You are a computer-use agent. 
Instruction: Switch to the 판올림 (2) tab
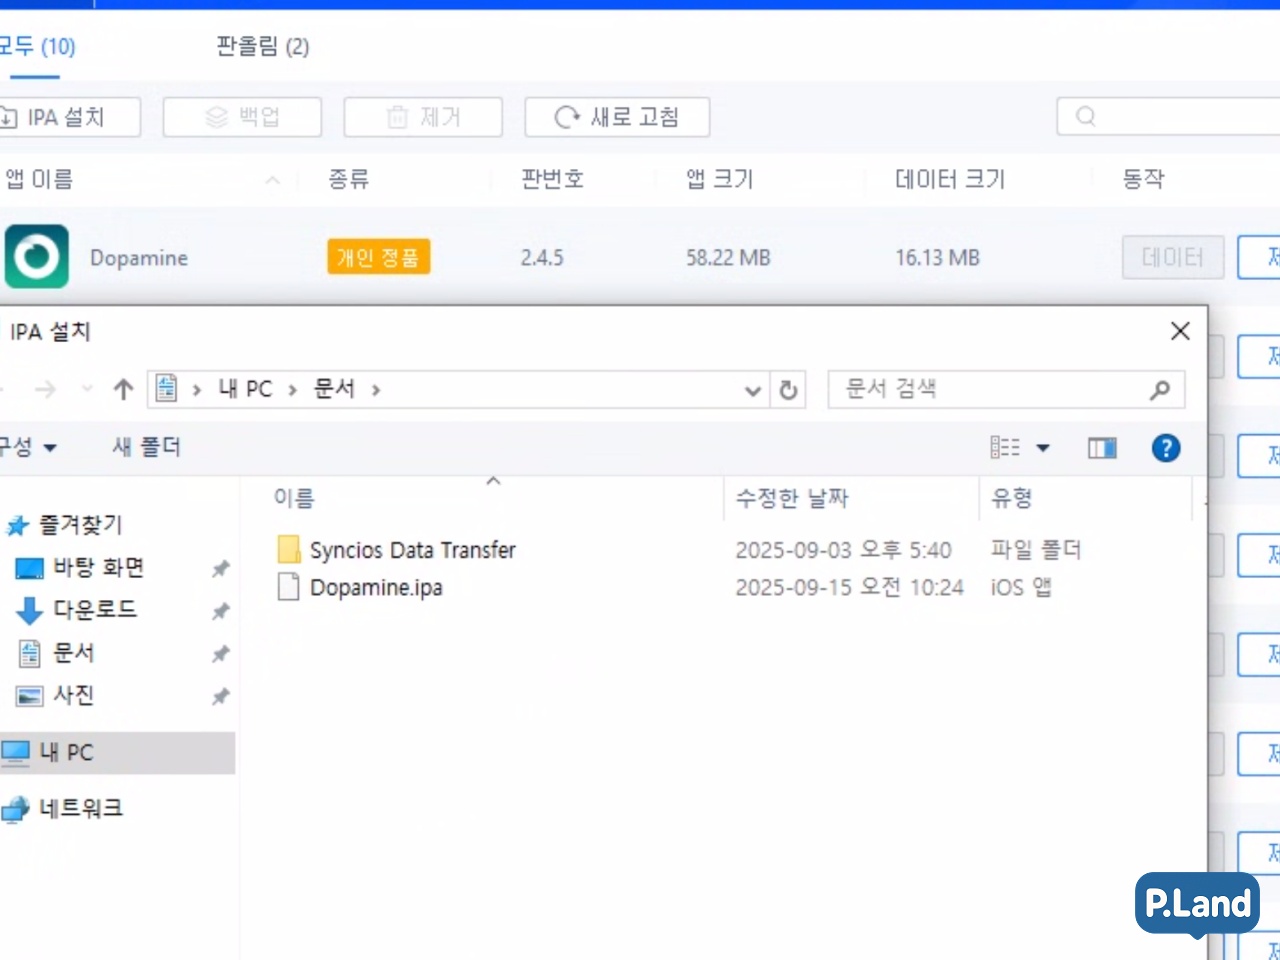(263, 47)
